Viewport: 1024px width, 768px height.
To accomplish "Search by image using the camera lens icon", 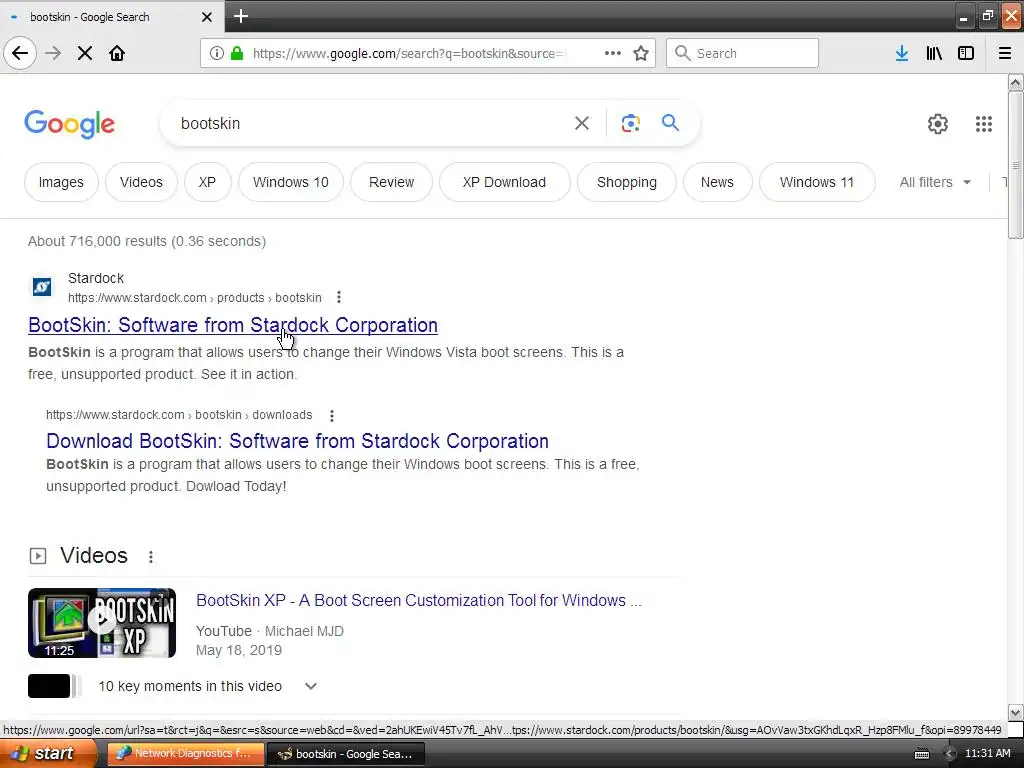I will (x=630, y=123).
